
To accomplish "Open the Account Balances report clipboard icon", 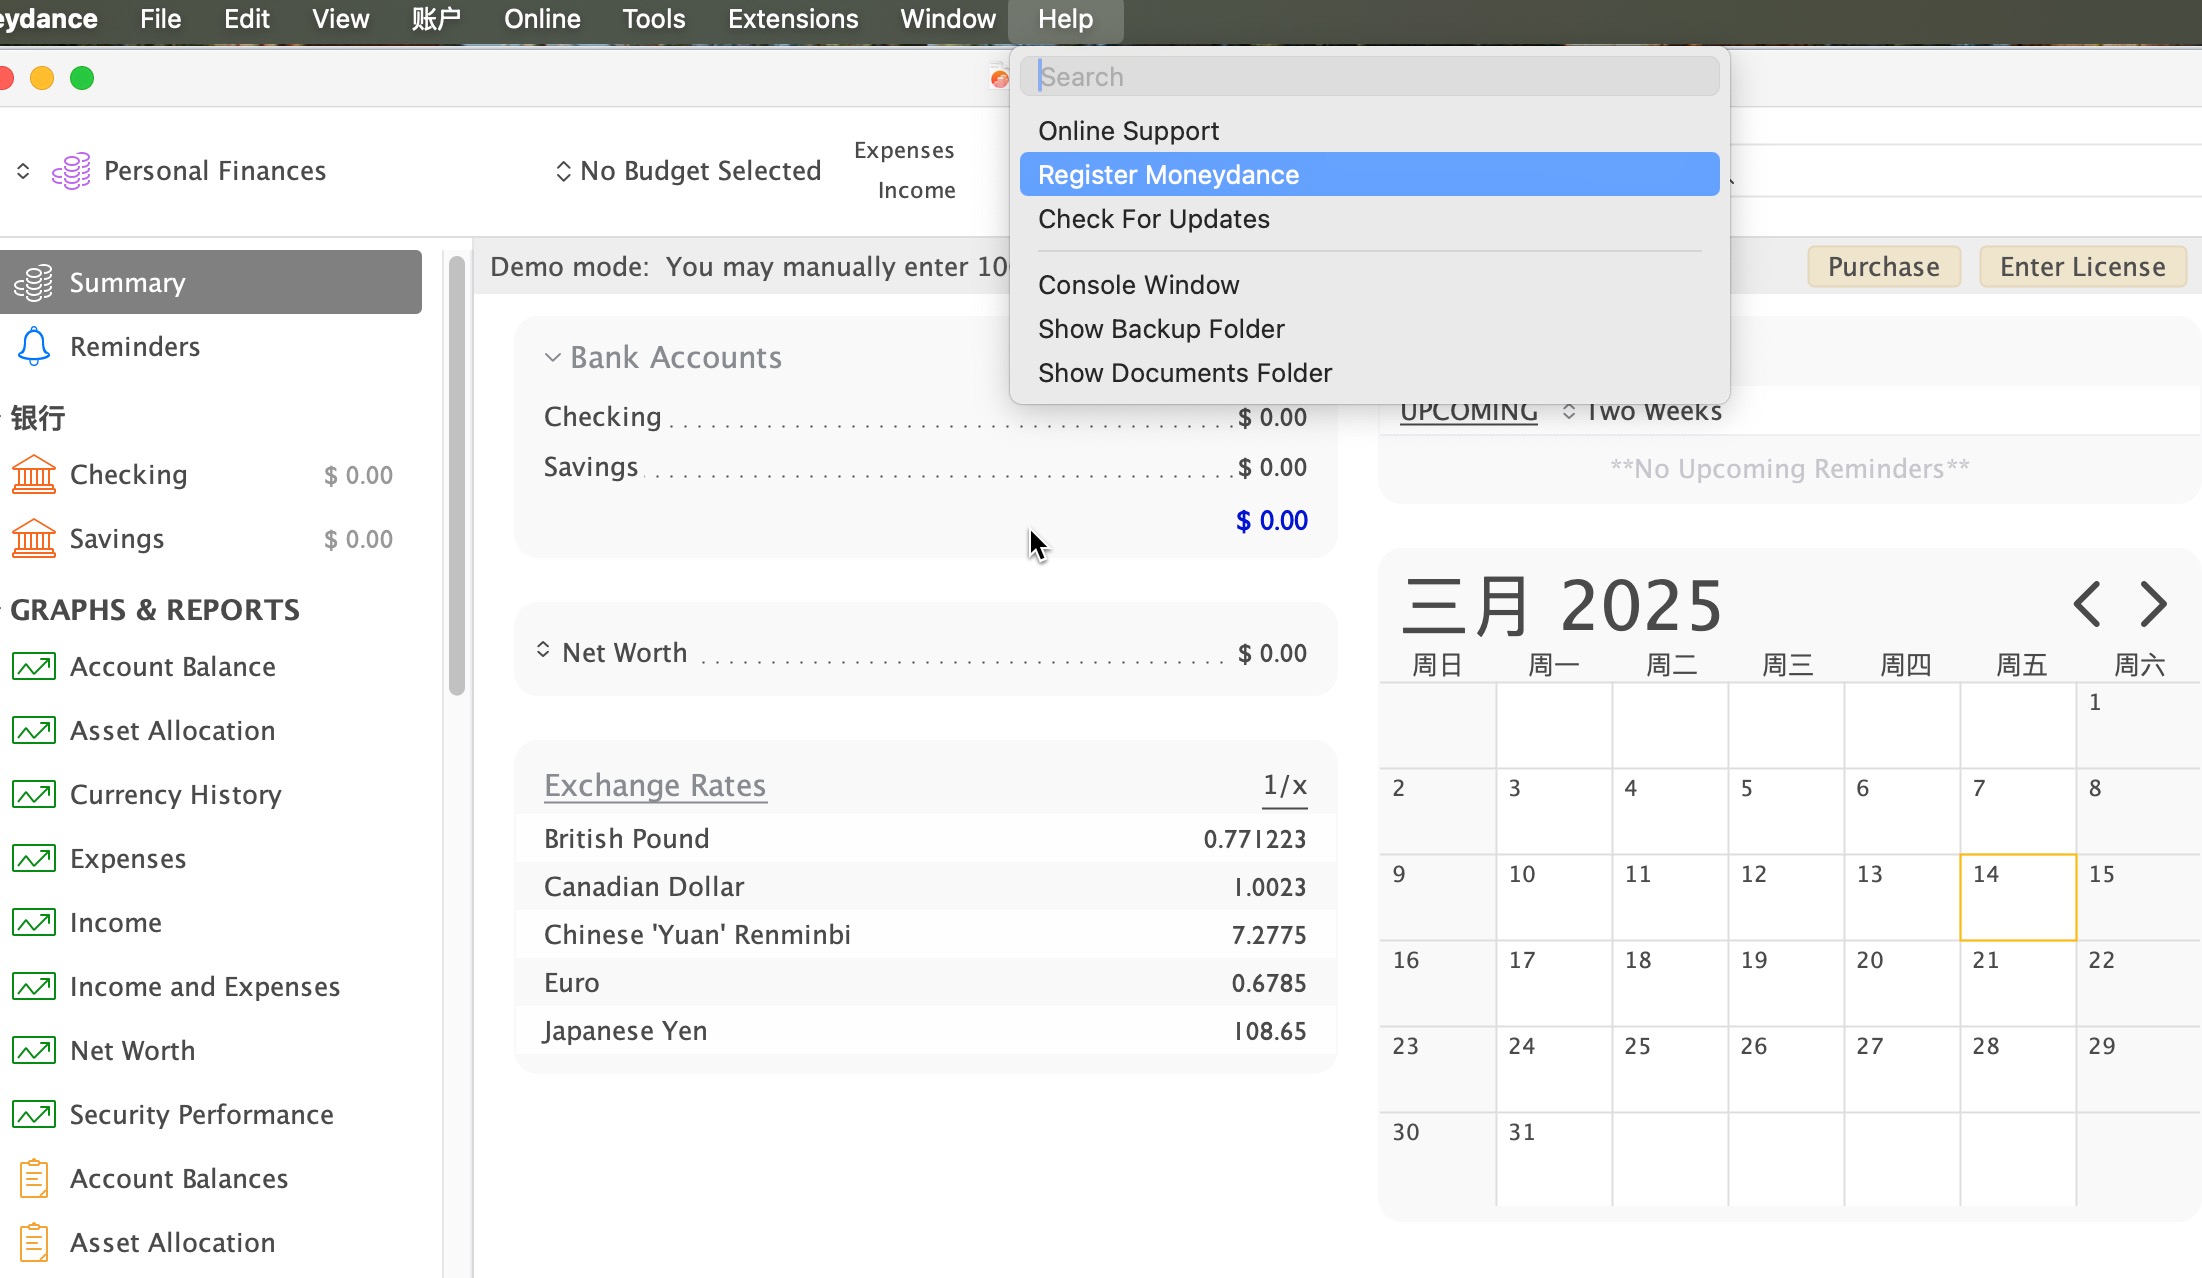I will pyautogui.click(x=34, y=1179).
